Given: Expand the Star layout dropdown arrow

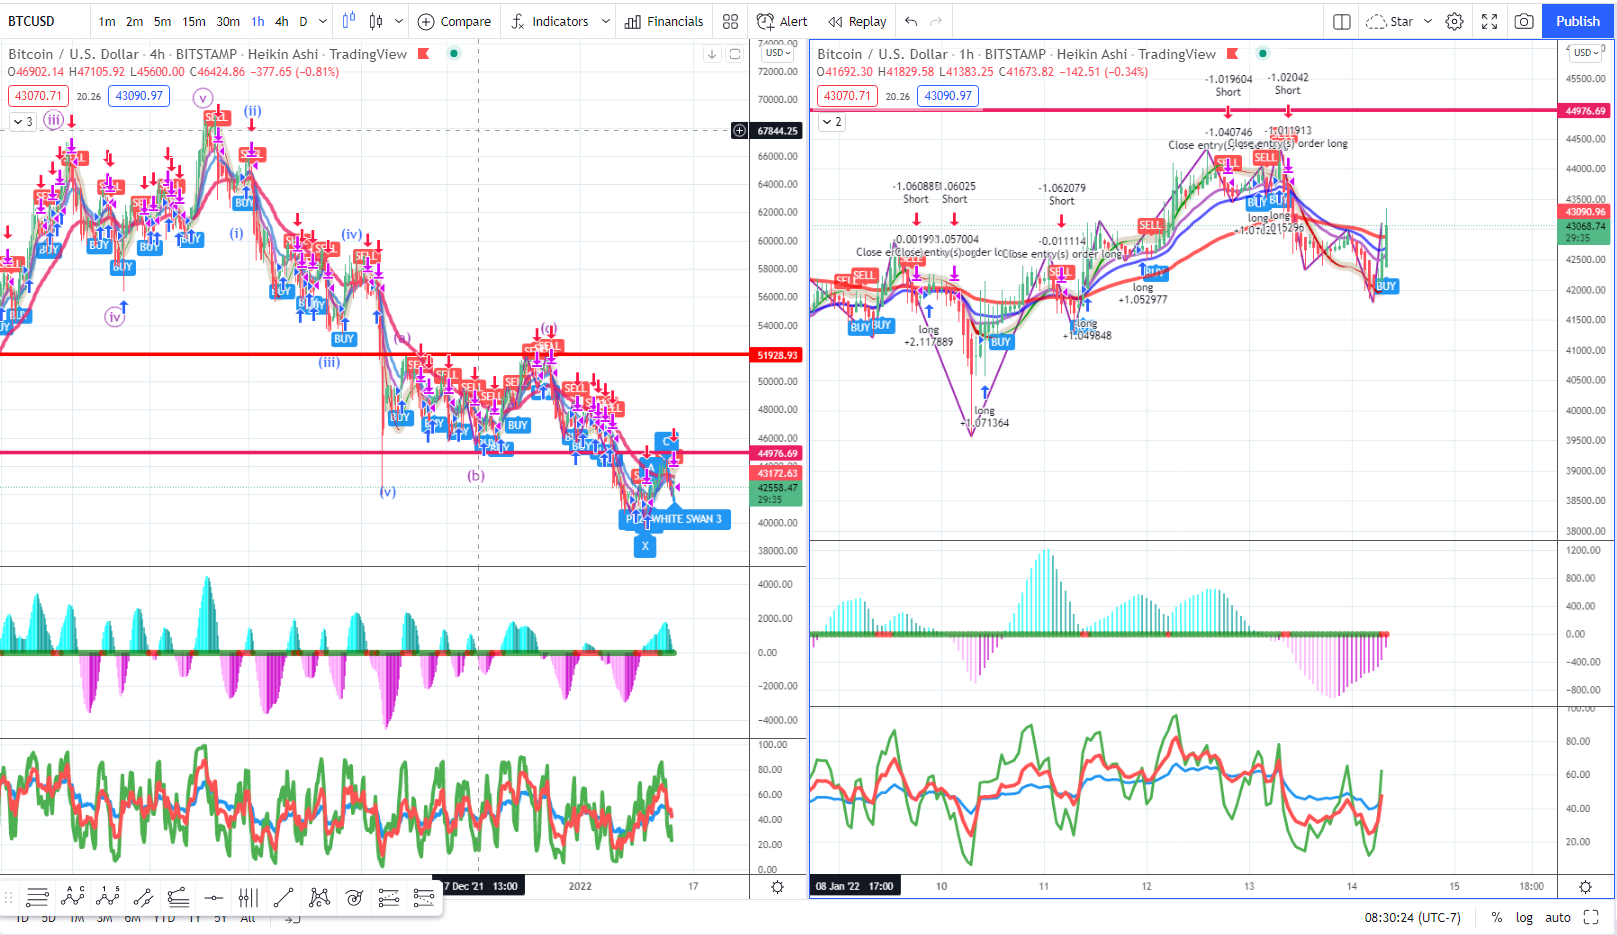Looking at the screenshot, I should pyautogui.click(x=1428, y=21).
